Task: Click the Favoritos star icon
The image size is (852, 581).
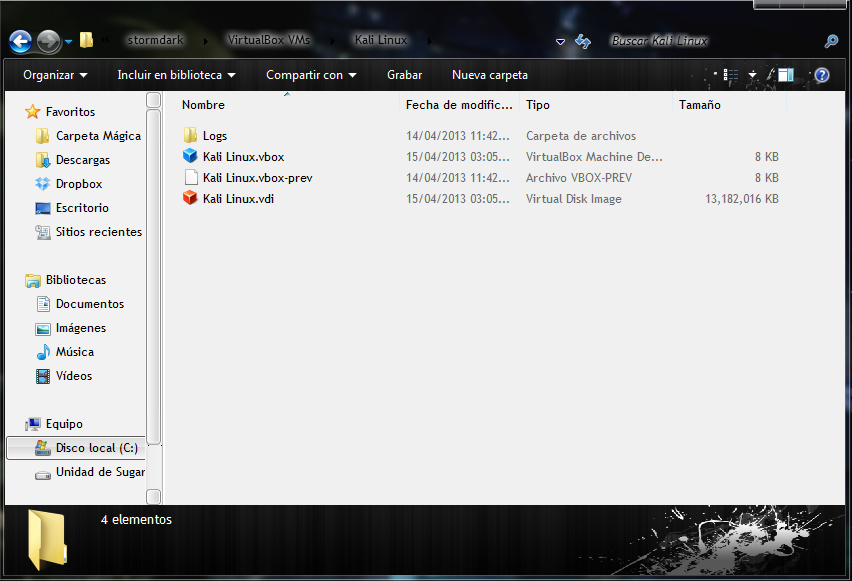Action: 33,111
